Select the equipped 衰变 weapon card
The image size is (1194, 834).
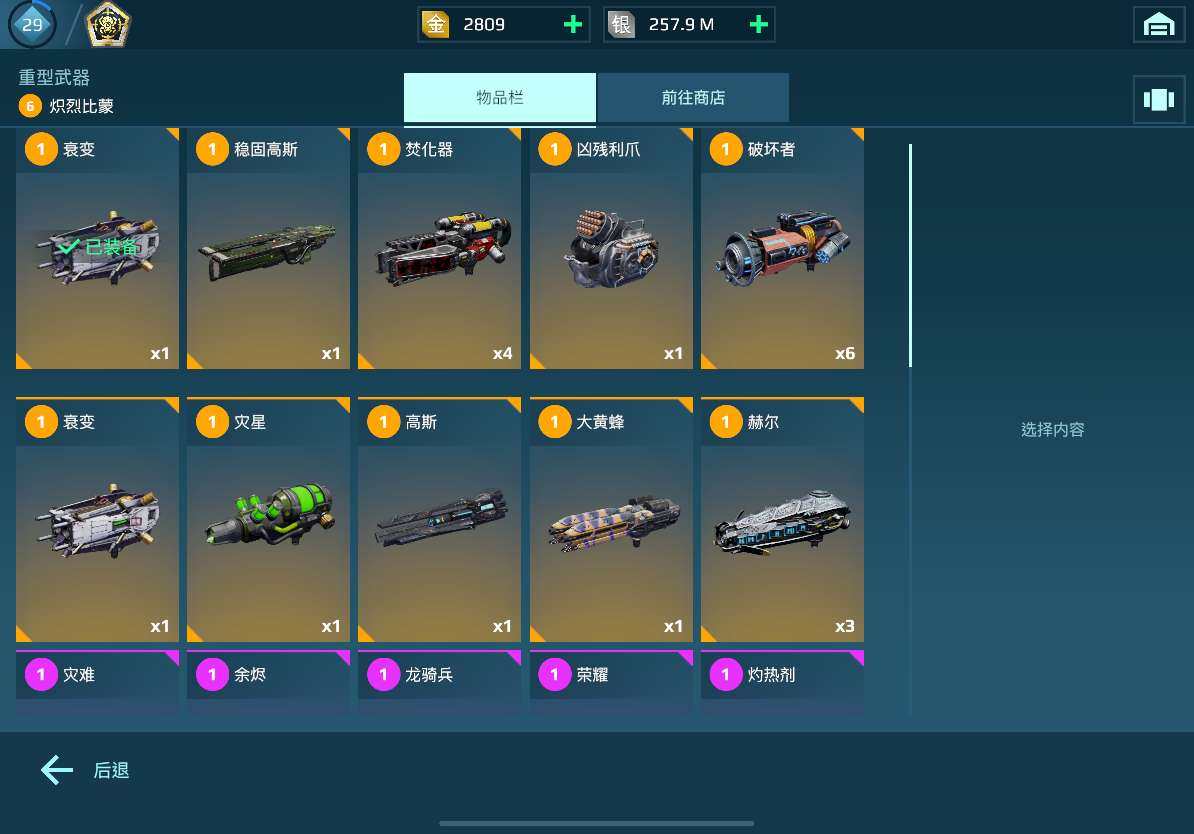click(97, 248)
